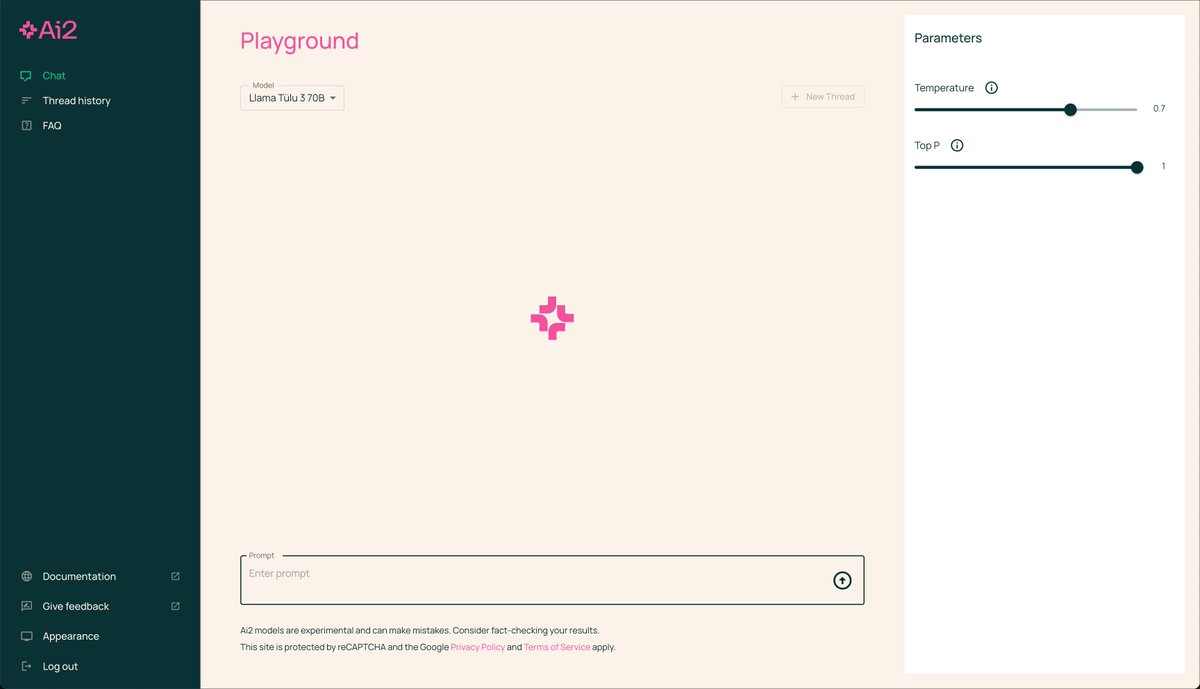Open the Llama Tülu 3 70B model dropdown
Viewport: 1200px width, 689px height.
[x=292, y=98]
